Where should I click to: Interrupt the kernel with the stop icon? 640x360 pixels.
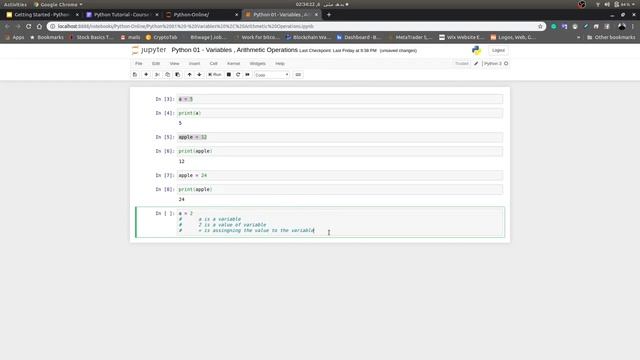229,75
